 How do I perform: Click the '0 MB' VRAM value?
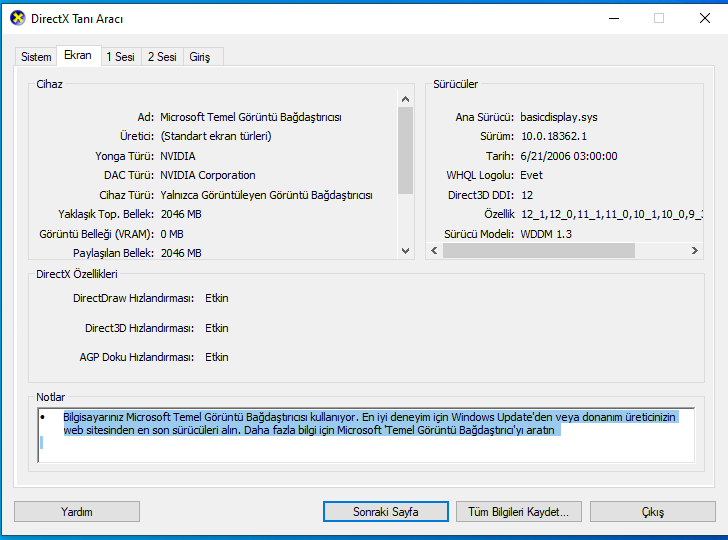pos(172,234)
